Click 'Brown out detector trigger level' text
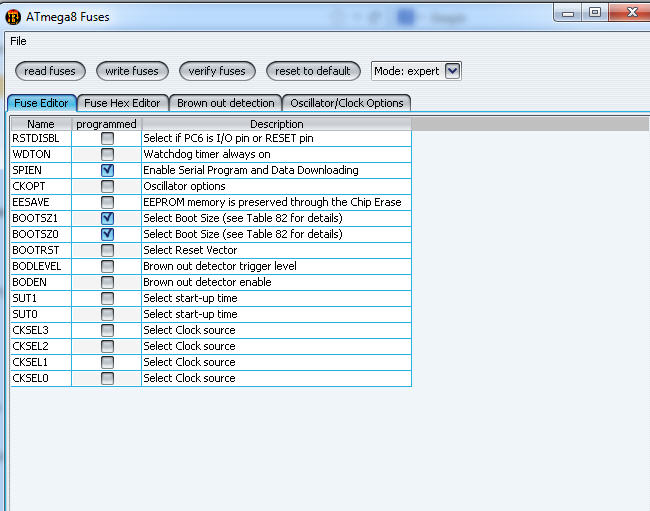 220,266
